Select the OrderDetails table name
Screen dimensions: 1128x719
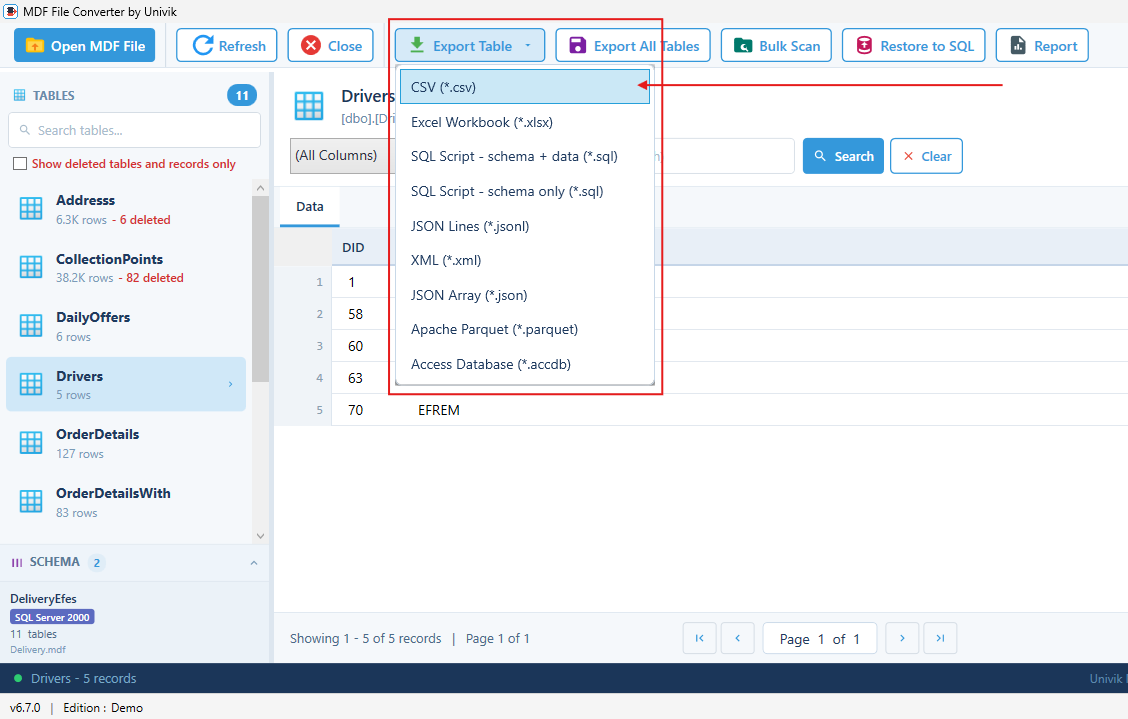click(x=97, y=434)
